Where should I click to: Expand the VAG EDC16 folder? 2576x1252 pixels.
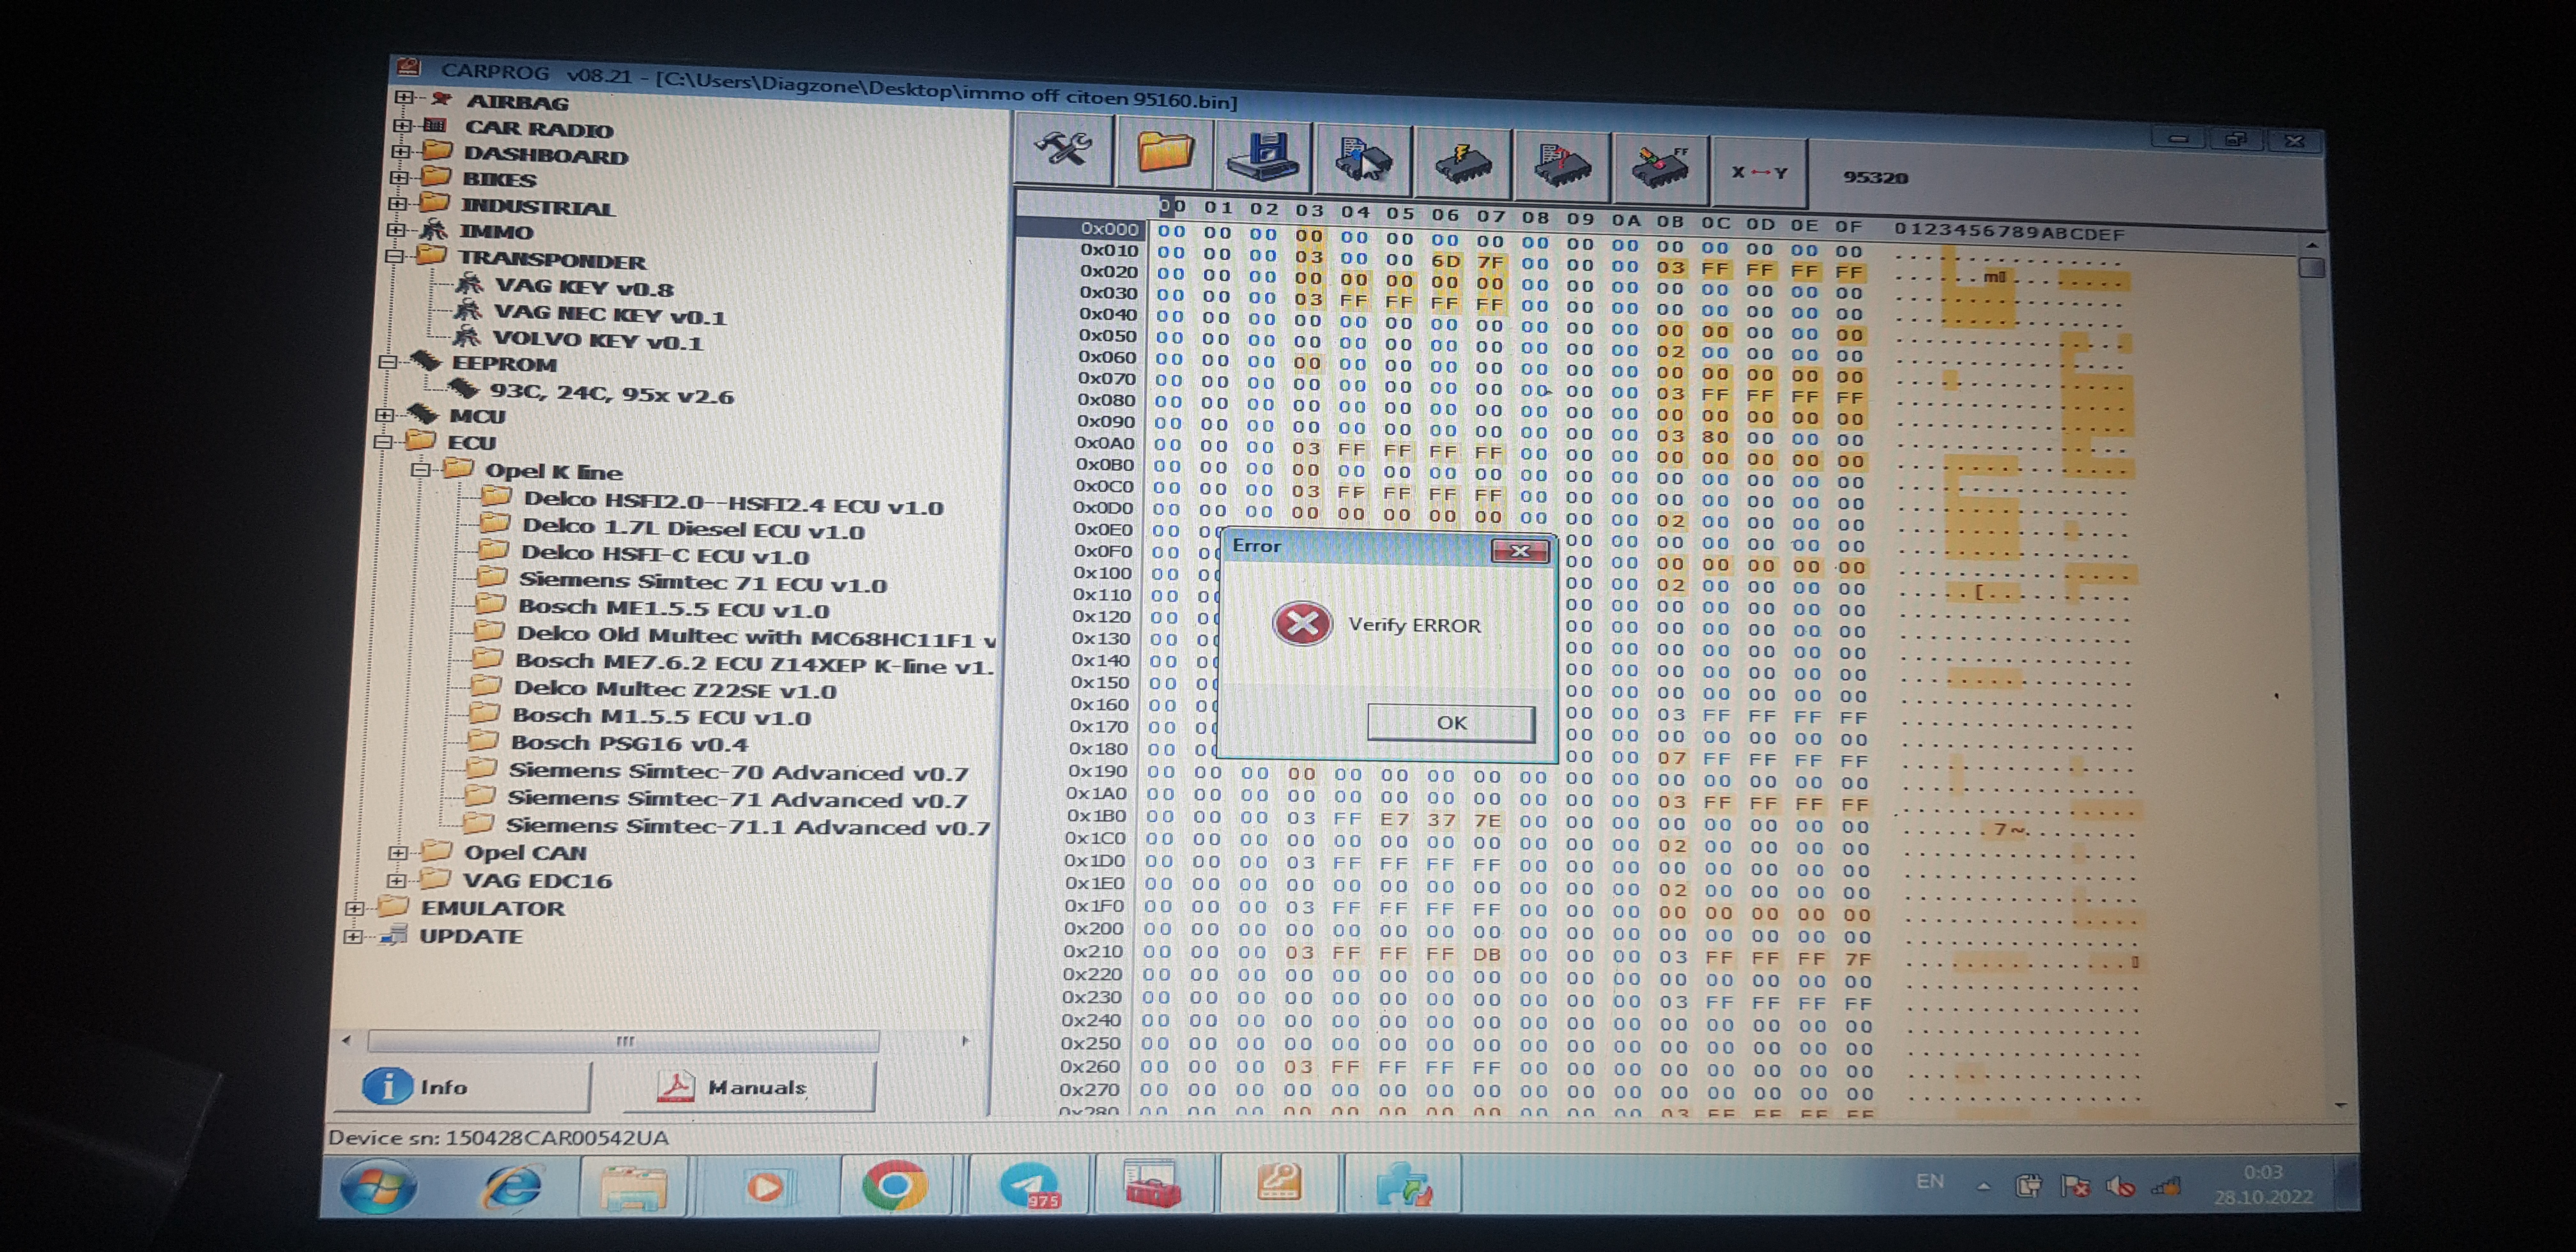[397, 880]
